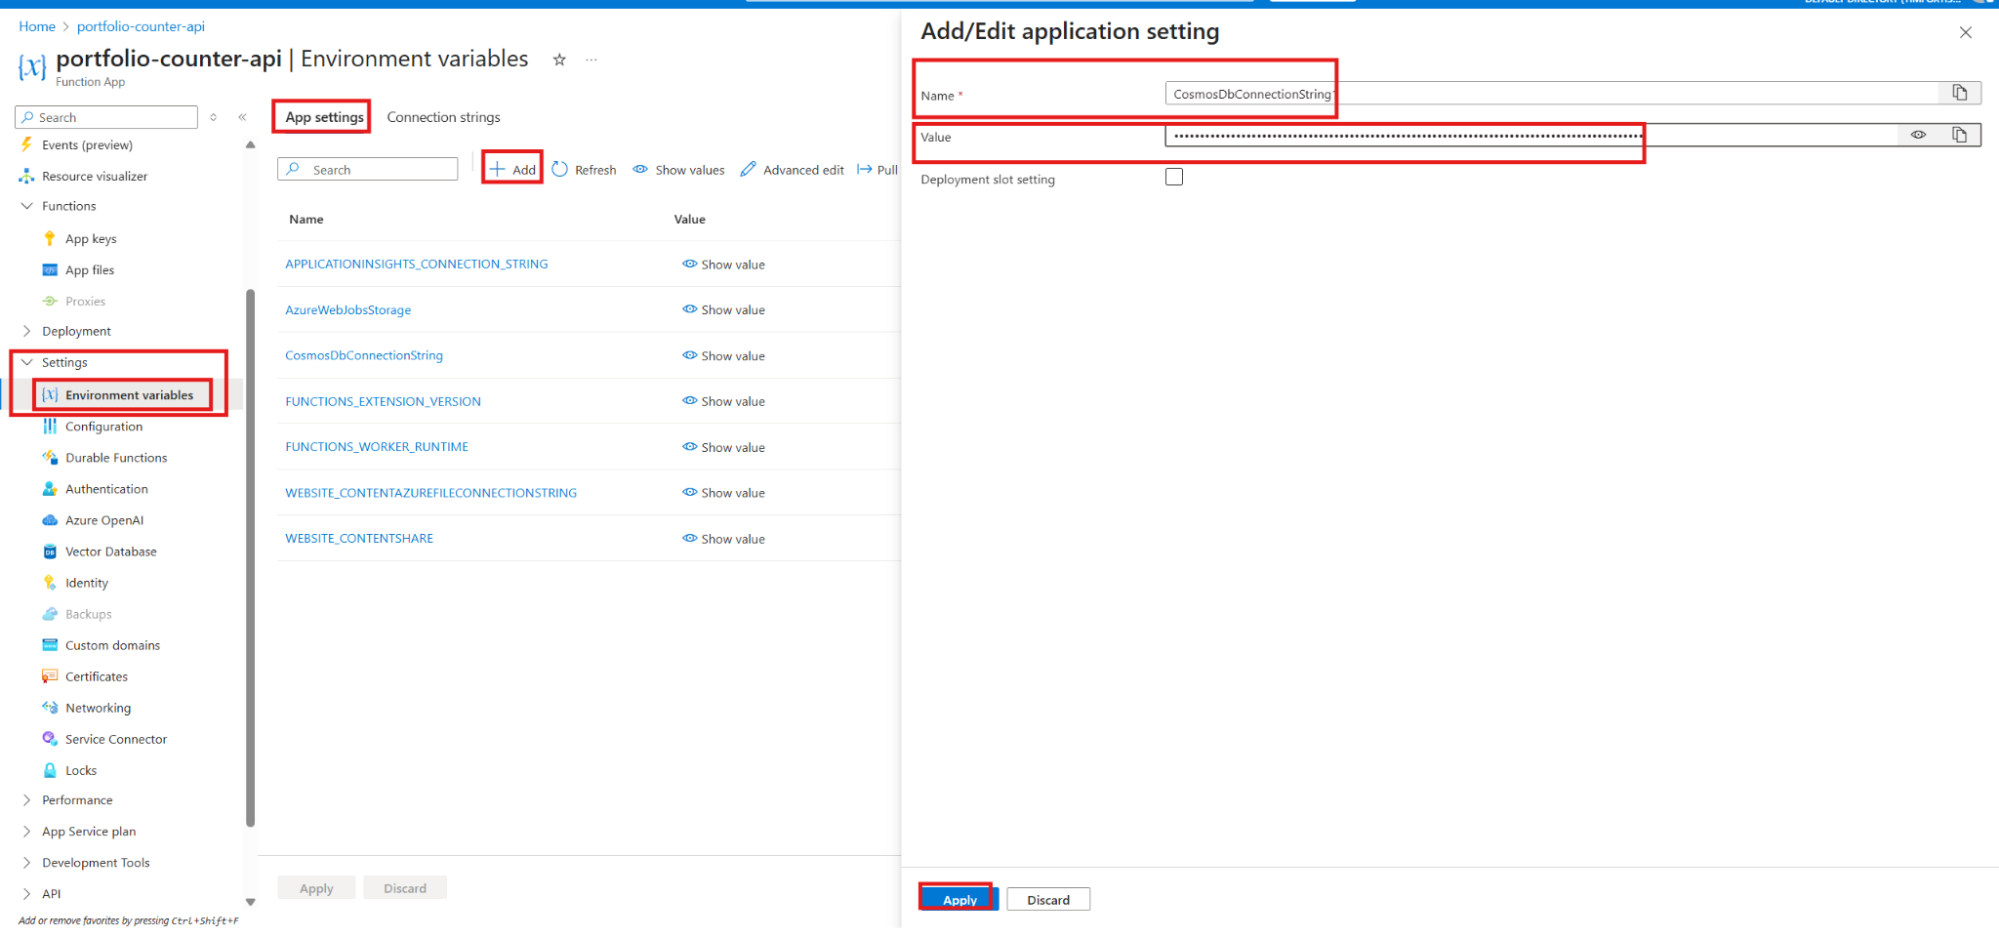Select the Refresh icon in the toolbar
The image size is (1999, 929).
[x=584, y=169]
